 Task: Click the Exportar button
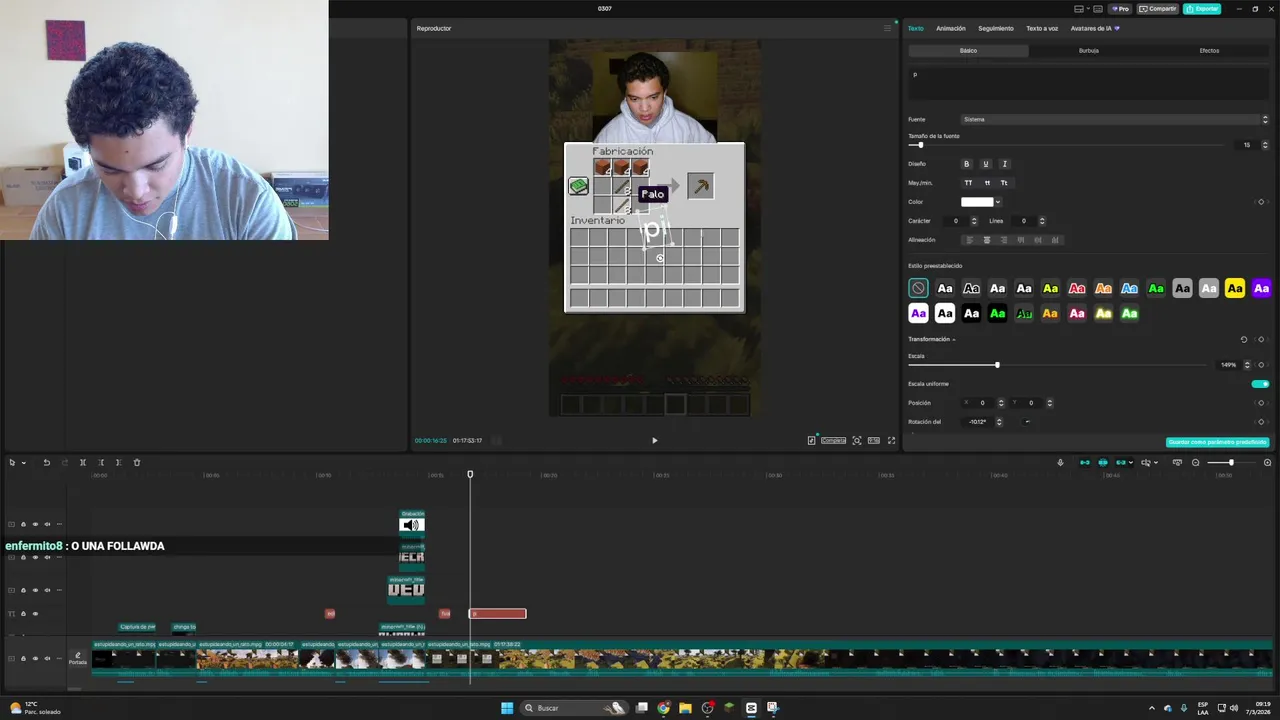point(1202,9)
